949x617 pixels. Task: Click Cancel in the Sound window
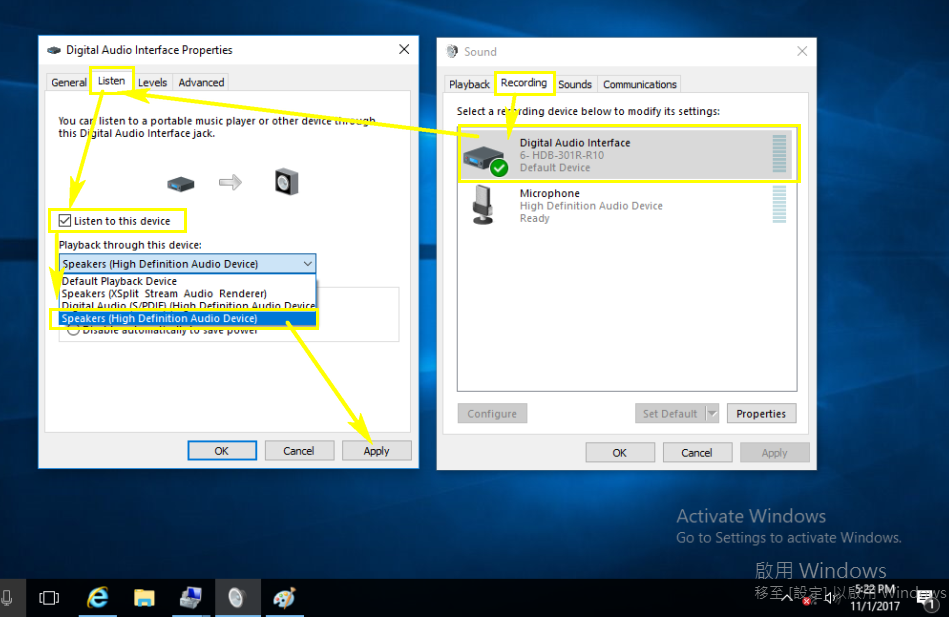pyautogui.click(x=697, y=452)
